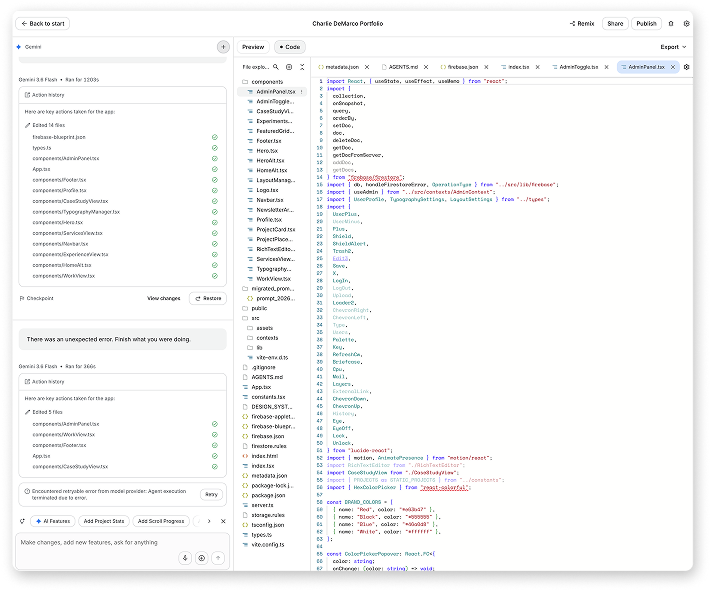711x591 pixels.
Task: Click the Publish button
Action: click(646, 24)
